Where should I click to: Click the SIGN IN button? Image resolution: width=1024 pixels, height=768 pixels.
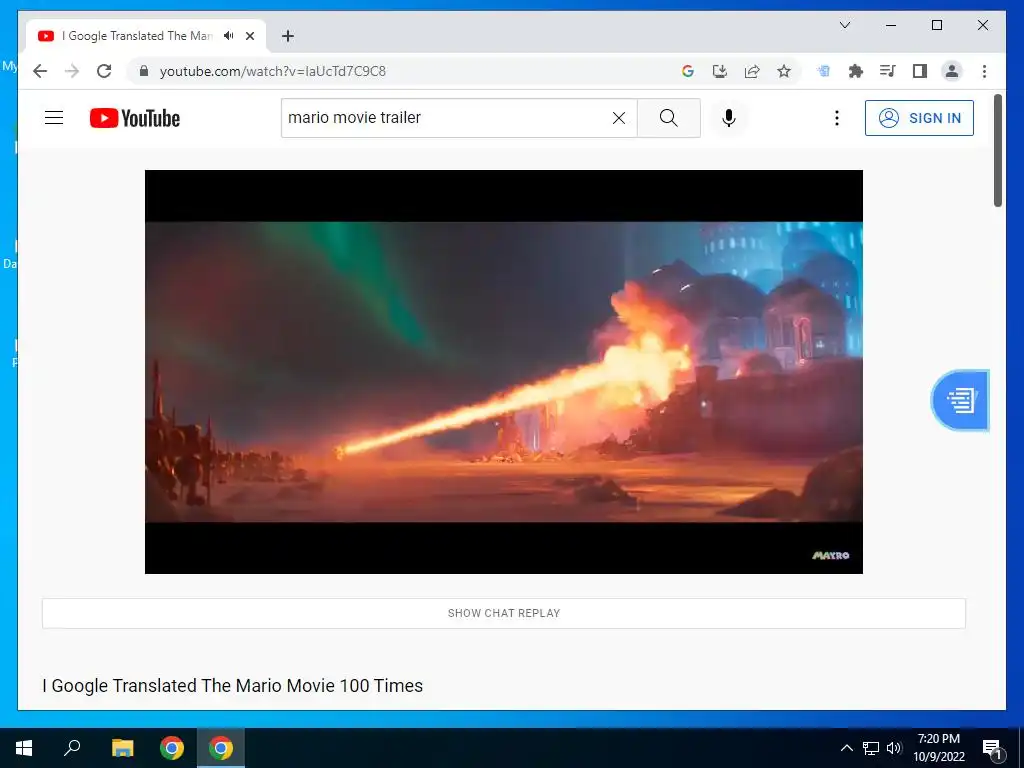(919, 118)
